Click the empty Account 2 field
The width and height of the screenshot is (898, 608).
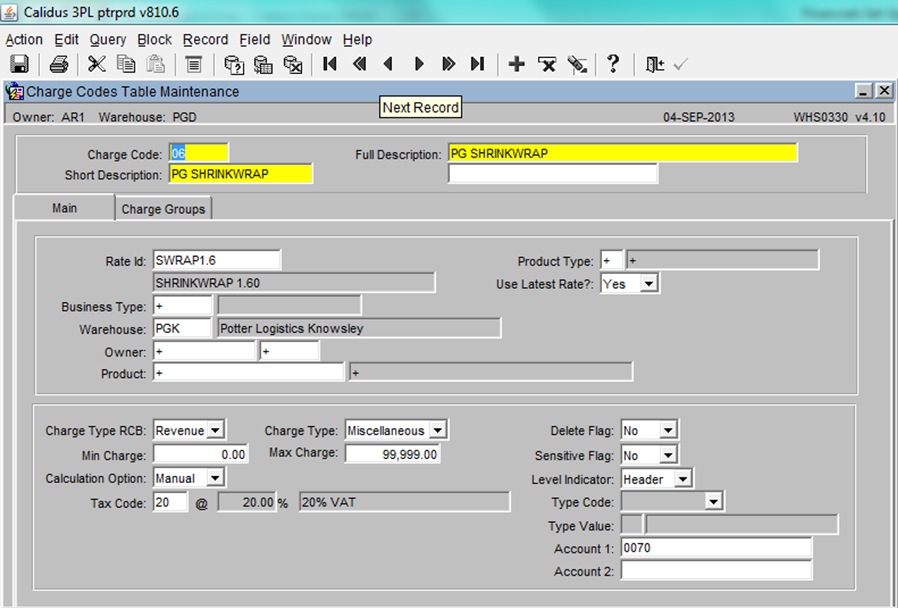[x=716, y=571]
